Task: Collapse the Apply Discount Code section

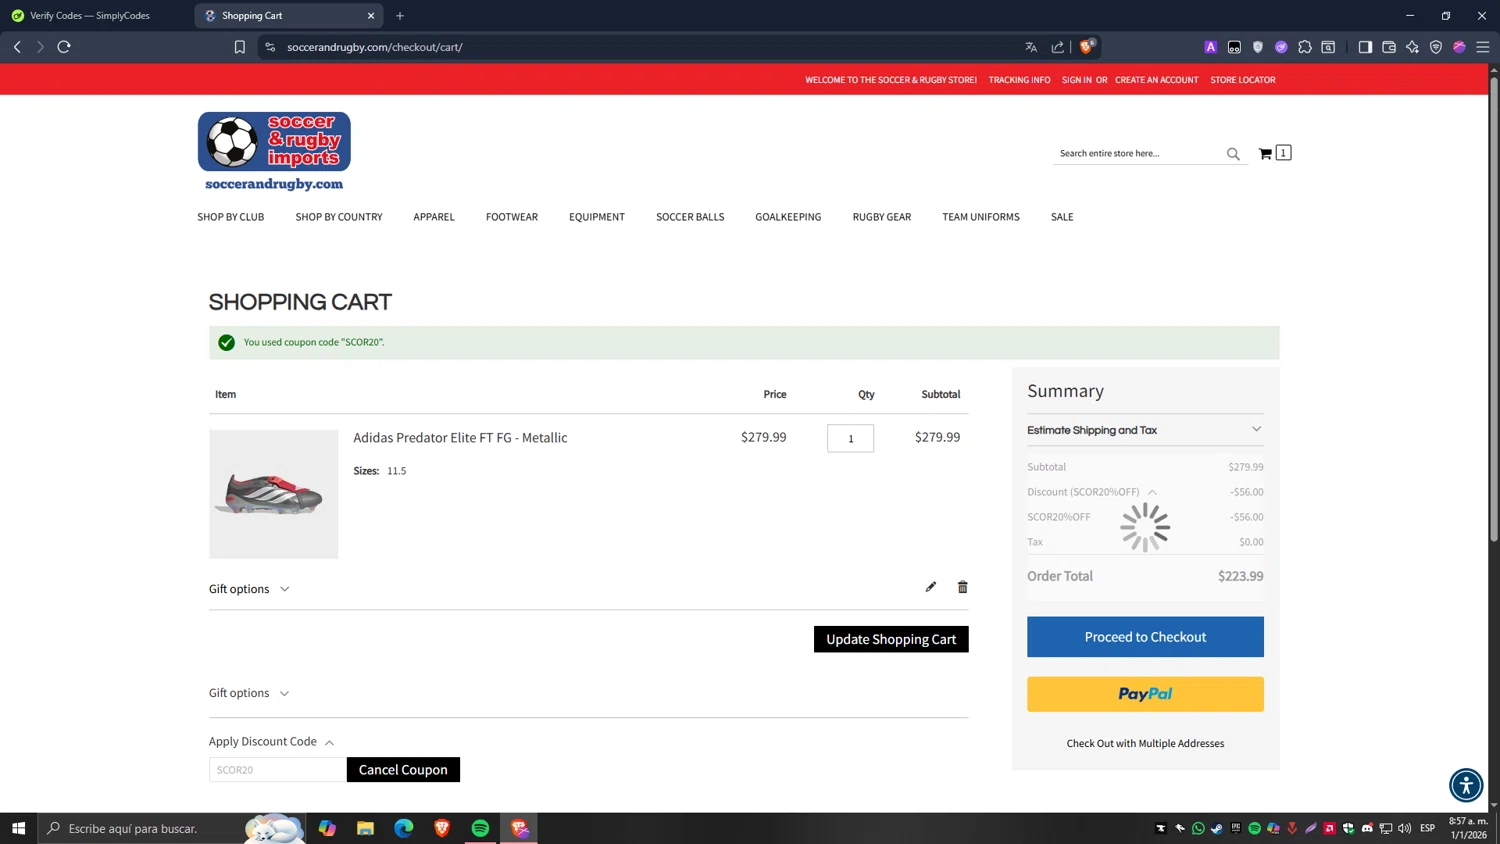Action: point(271,741)
